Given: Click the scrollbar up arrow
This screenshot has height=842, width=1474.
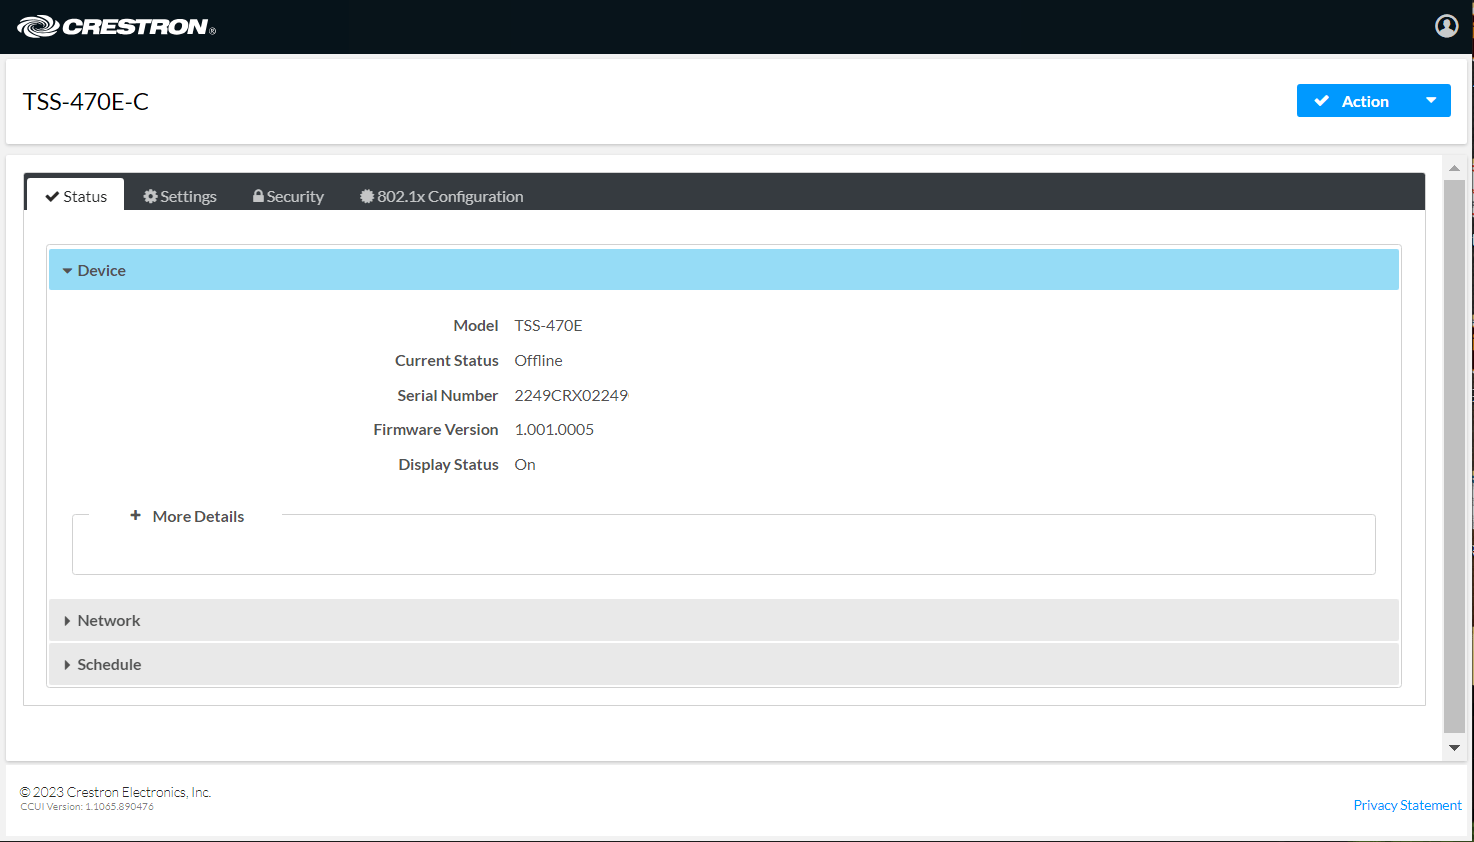Looking at the screenshot, I should tap(1454, 168).
